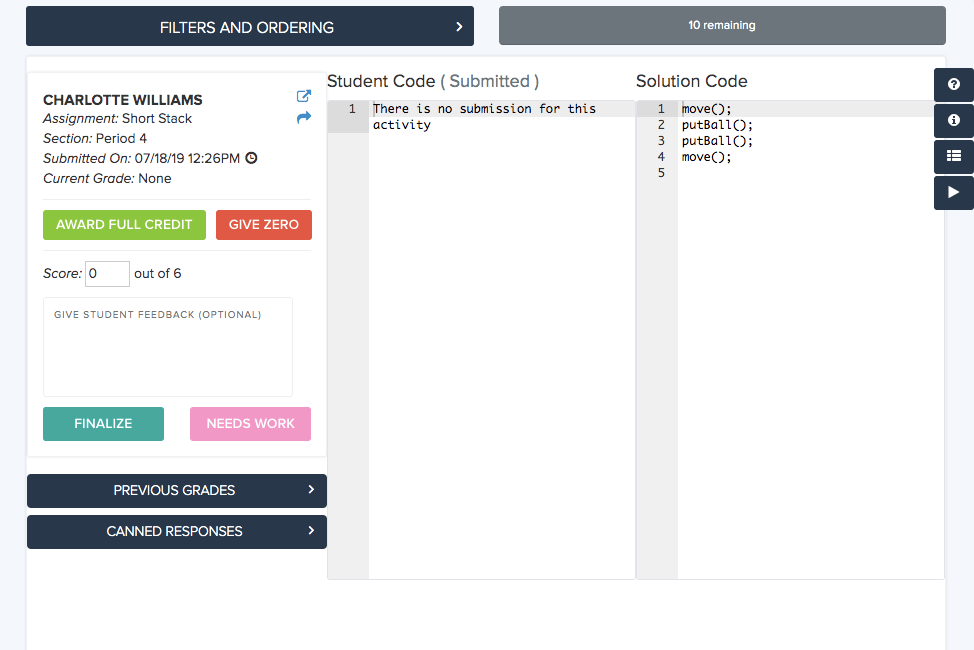Viewport: 974px width, 650px height.
Task: Open the Canned Responses panel
Action: coord(176,532)
